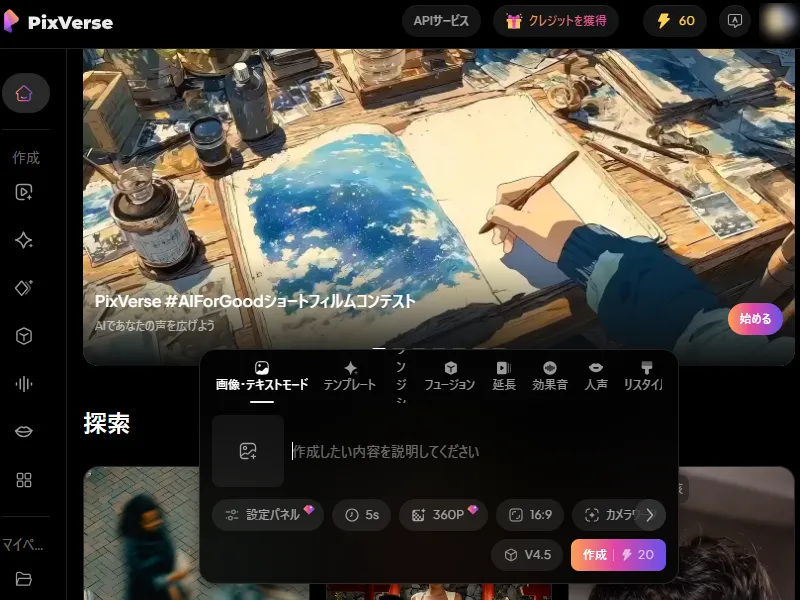Switch to フュージョン tab
The width and height of the screenshot is (800, 600).
[x=450, y=378]
